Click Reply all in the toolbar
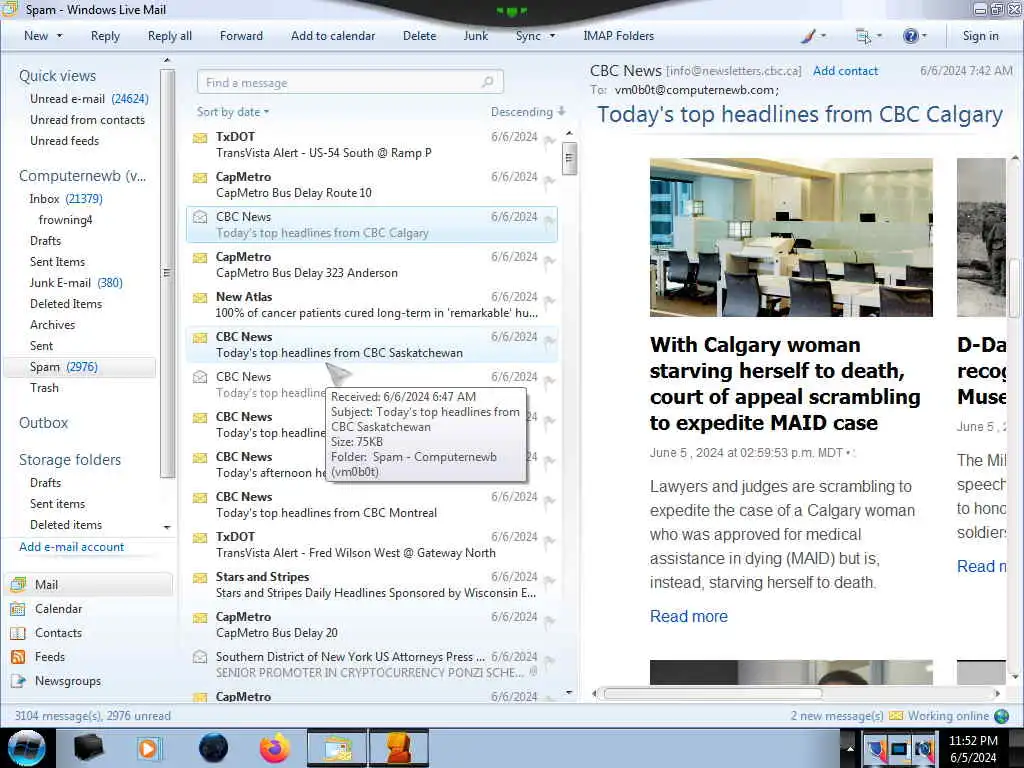Viewport: 1024px width, 768px height. point(170,36)
